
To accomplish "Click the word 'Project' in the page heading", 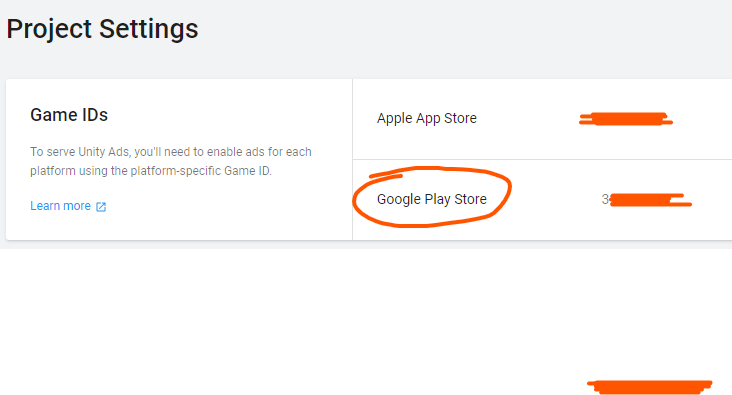I will [x=49, y=29].
